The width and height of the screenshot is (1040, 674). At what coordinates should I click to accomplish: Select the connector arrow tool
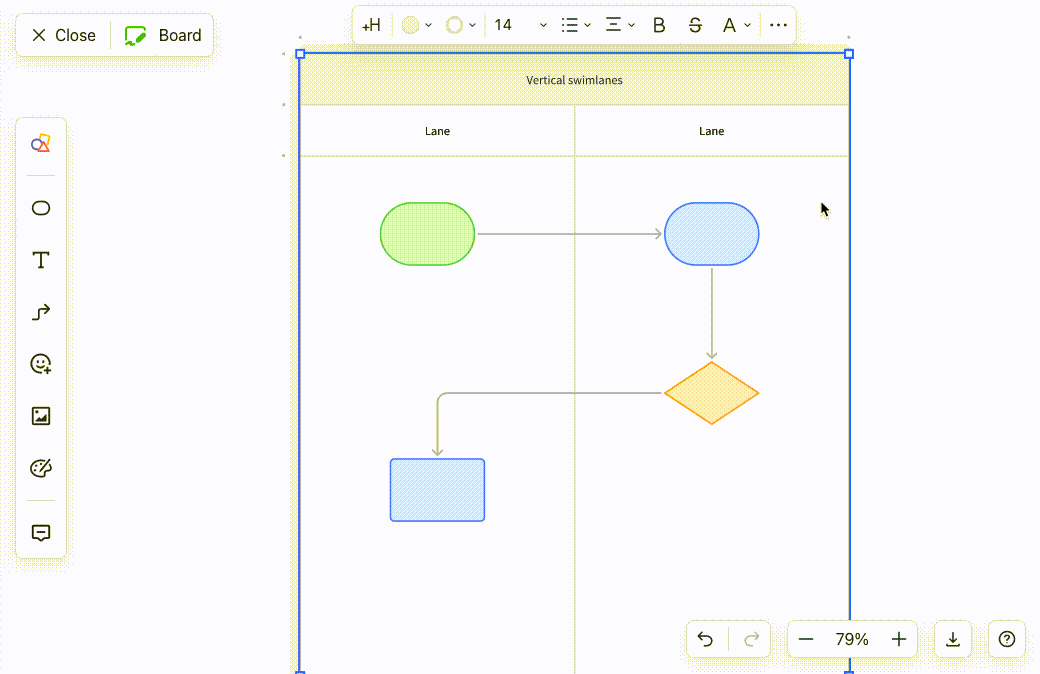[40, 312]
